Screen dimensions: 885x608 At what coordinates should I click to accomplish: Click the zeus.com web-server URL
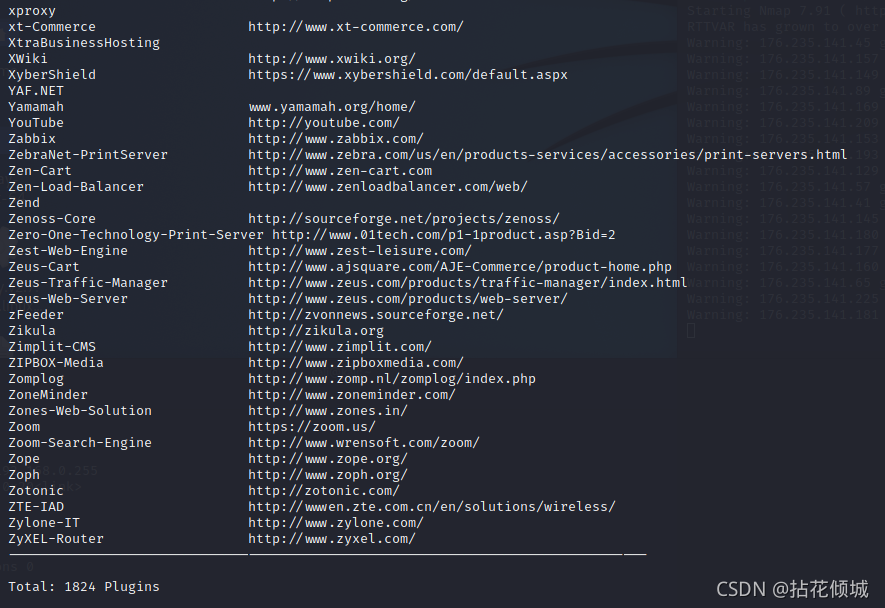coord(408,299)
